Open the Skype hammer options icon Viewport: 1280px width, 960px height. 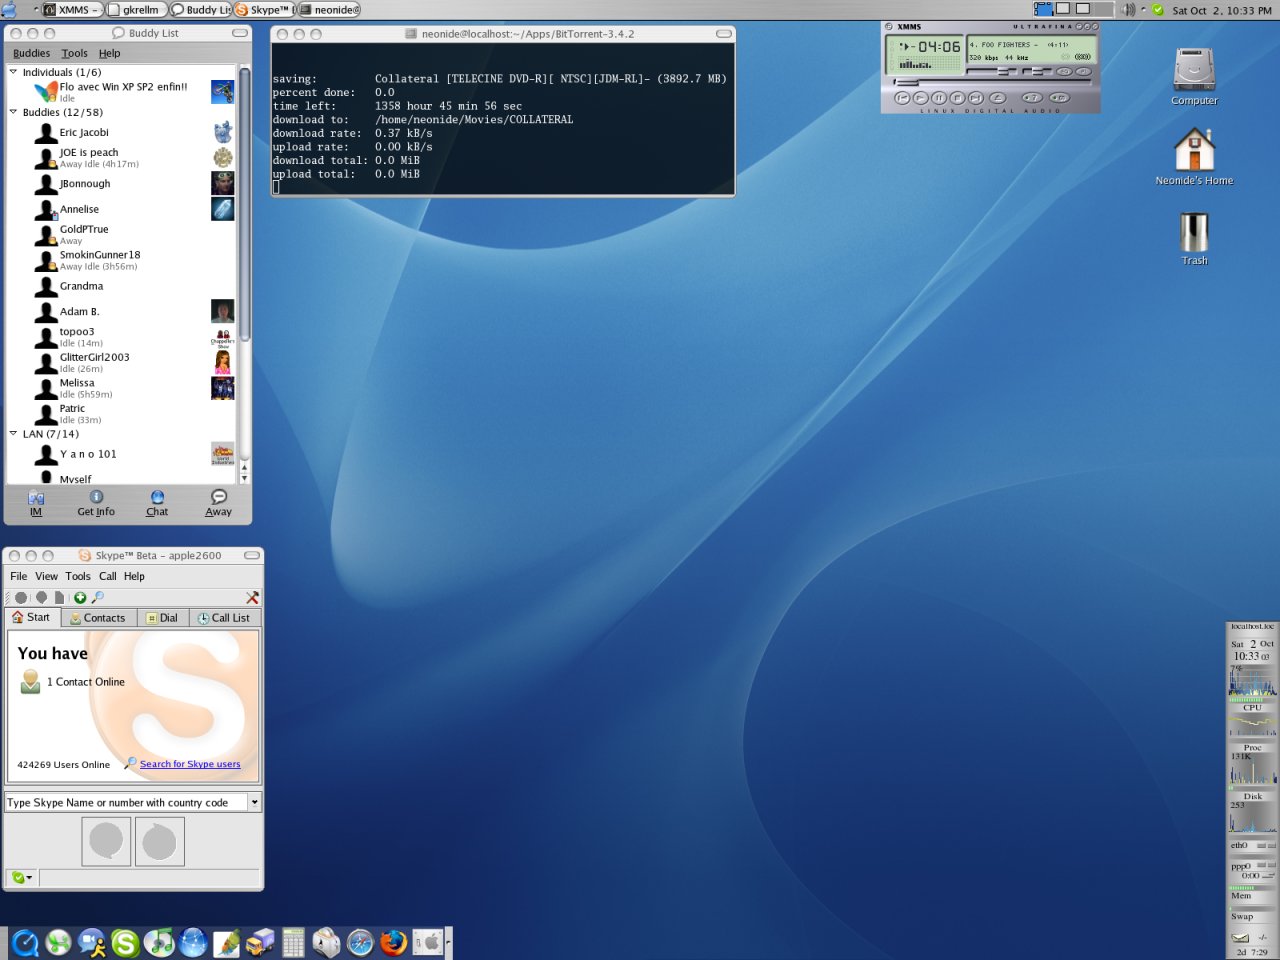click(x=252, y=597)
